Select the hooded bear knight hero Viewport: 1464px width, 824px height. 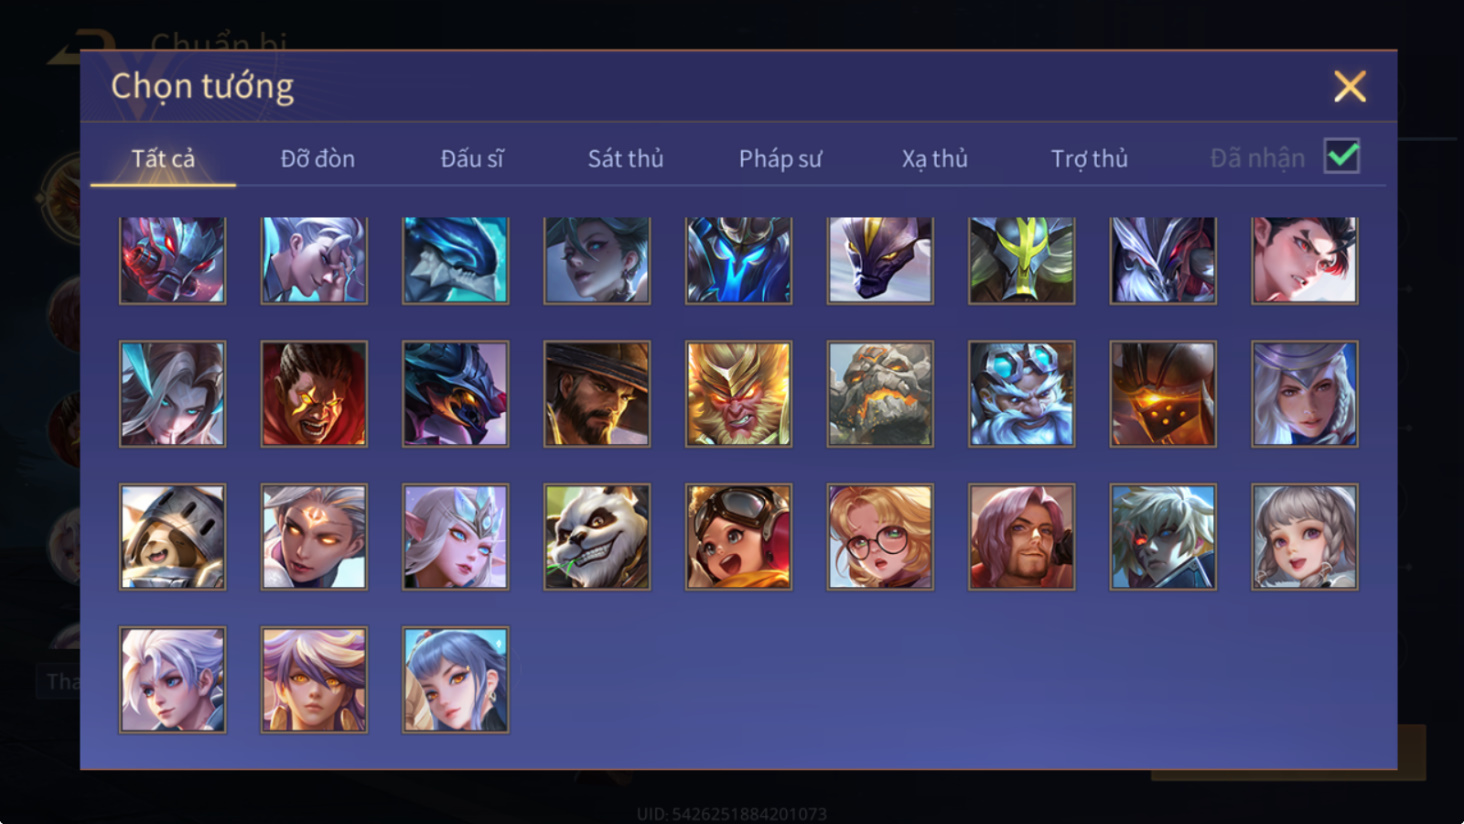click(173, 537)
